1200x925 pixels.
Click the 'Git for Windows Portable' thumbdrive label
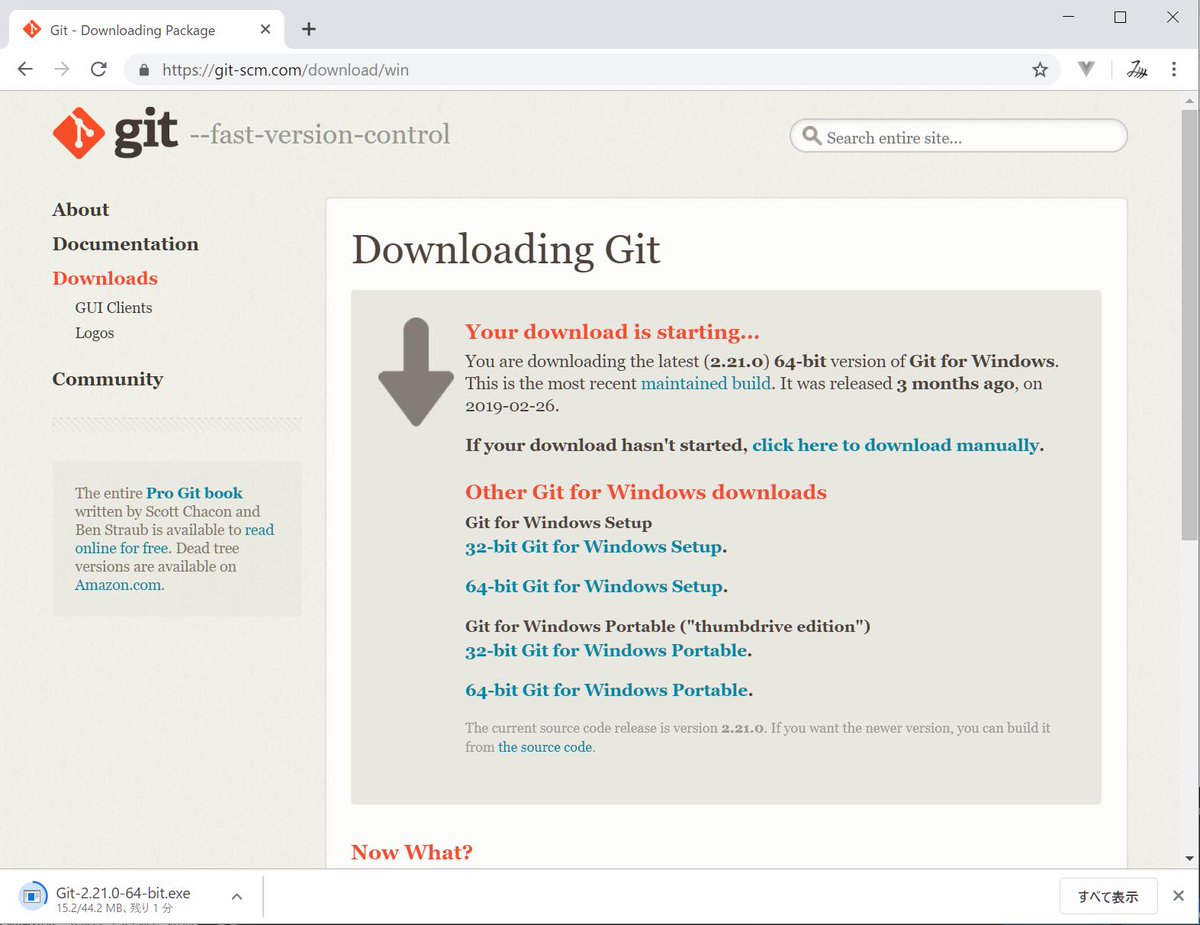668,627
